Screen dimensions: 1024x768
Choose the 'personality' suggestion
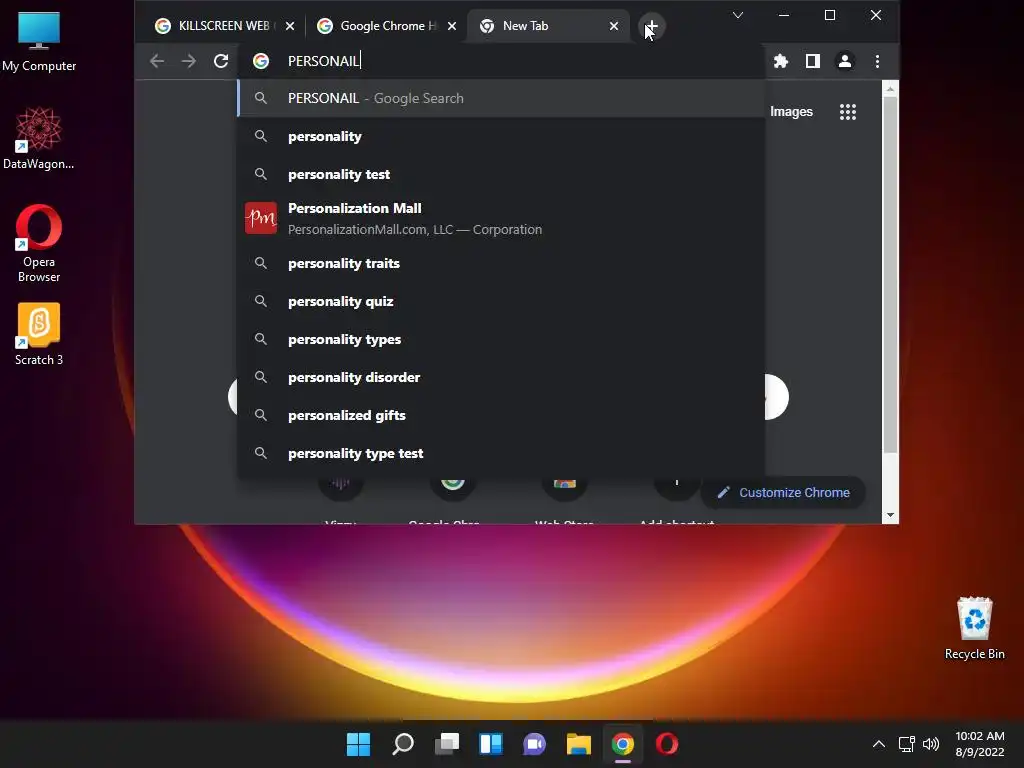click(501, 136)
